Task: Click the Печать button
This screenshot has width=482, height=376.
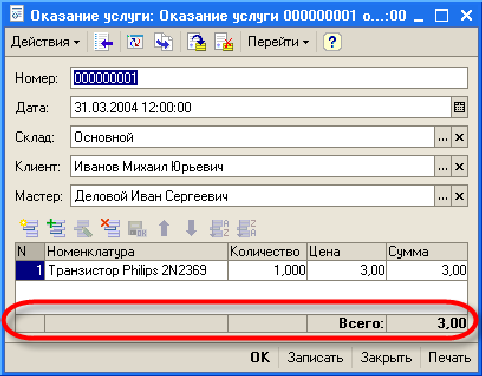Action: click(x=449, y=357)
